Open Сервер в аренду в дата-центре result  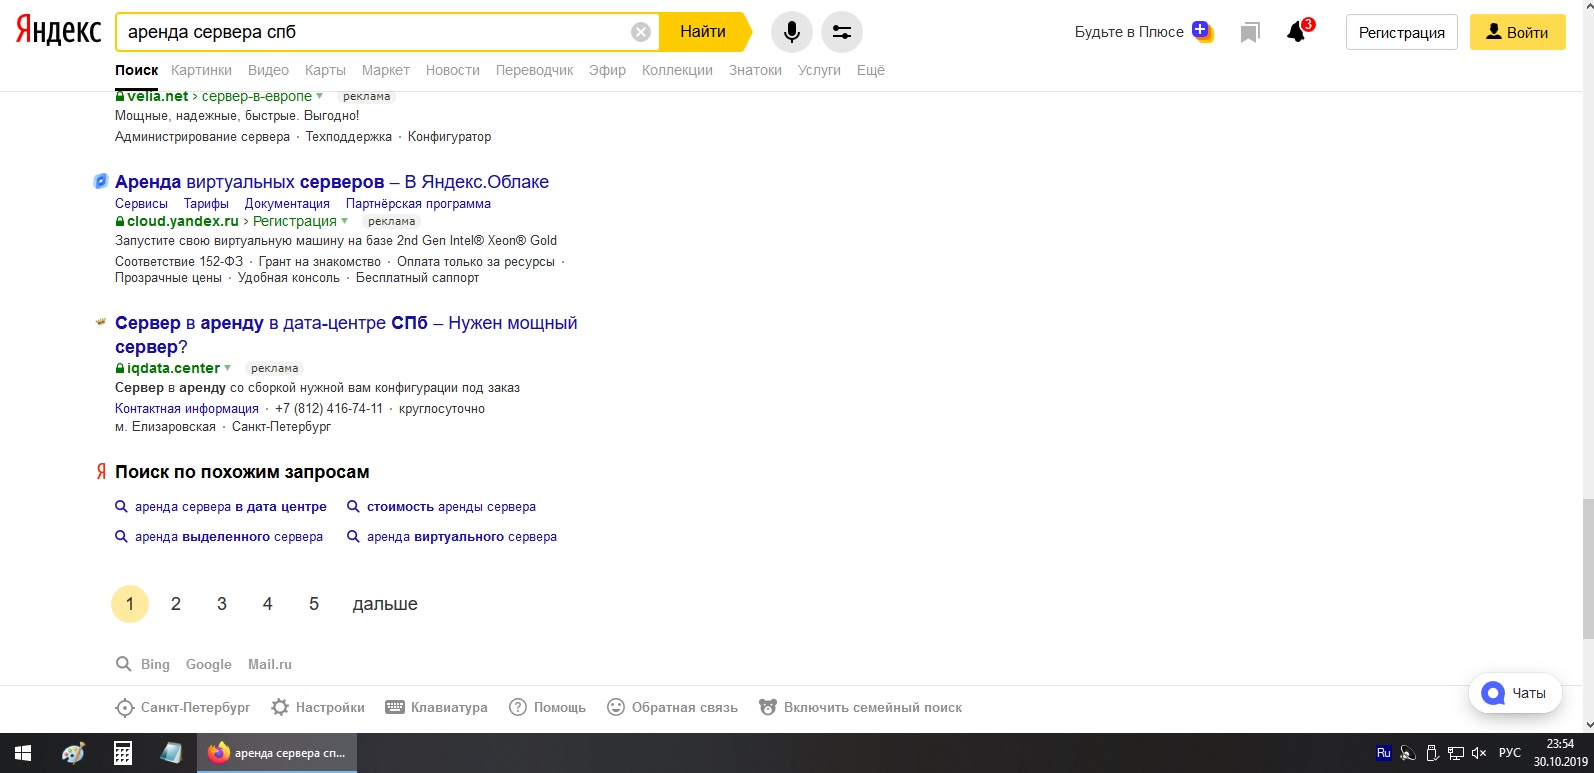346,335
